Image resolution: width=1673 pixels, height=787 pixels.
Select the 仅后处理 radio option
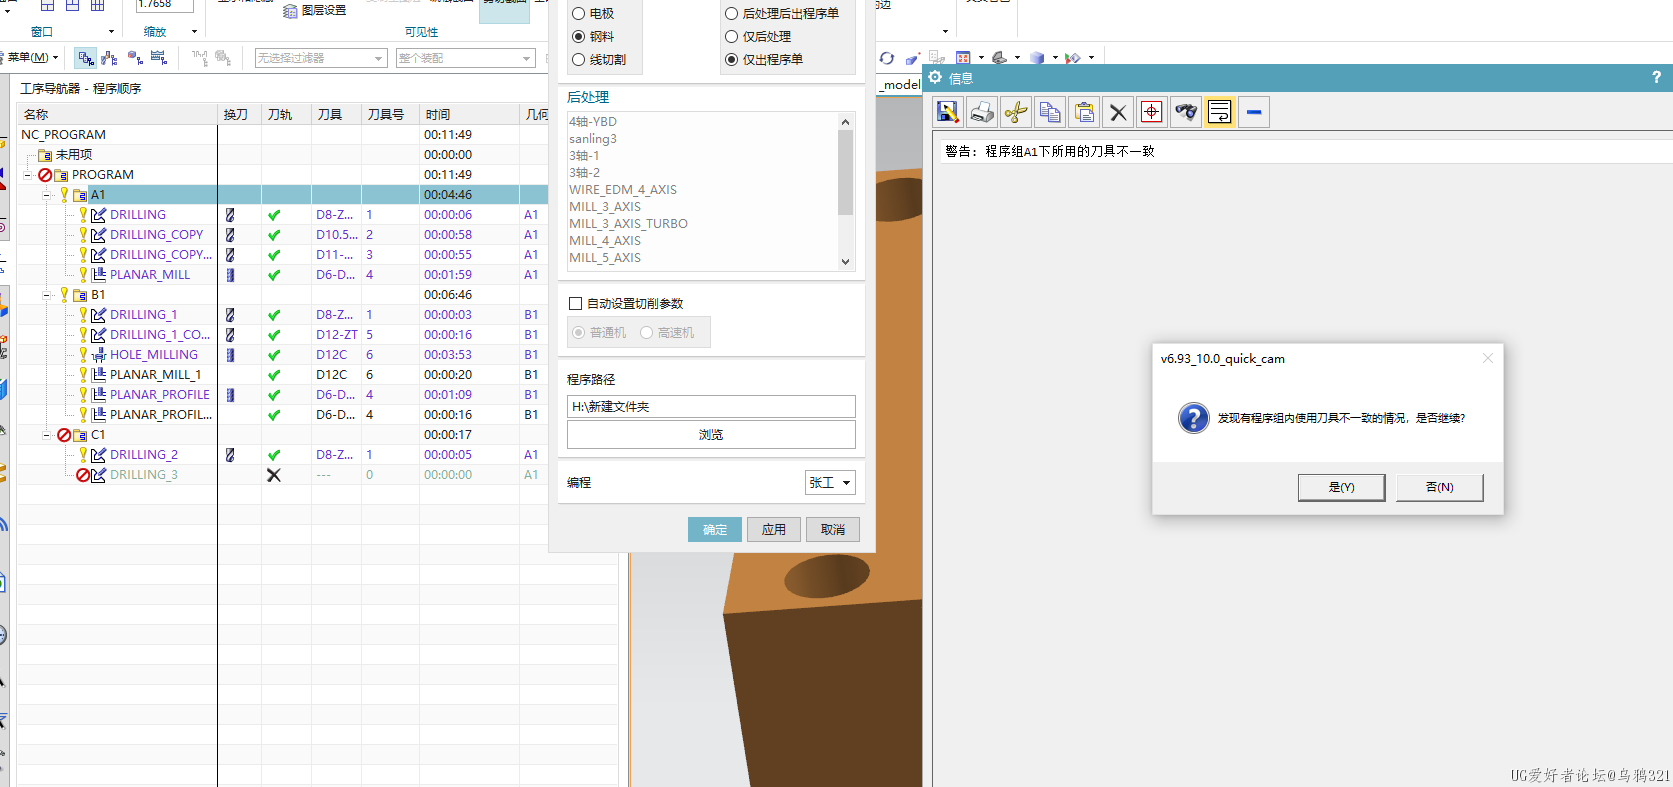click(731, 37)
